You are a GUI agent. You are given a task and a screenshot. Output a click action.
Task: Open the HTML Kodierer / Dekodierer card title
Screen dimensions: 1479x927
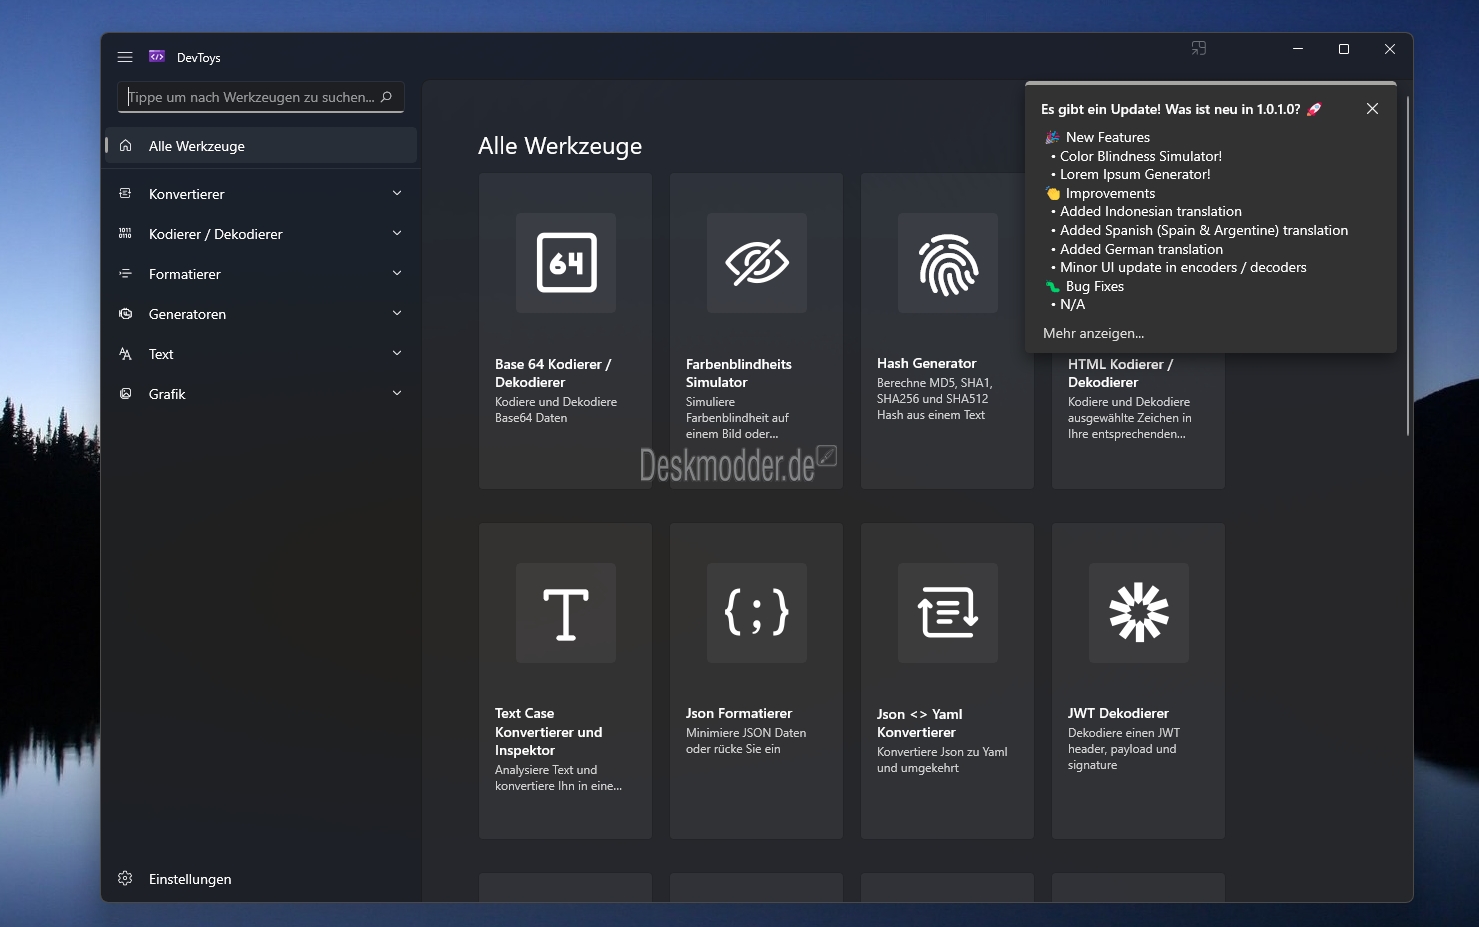(x=1120, y=373)
